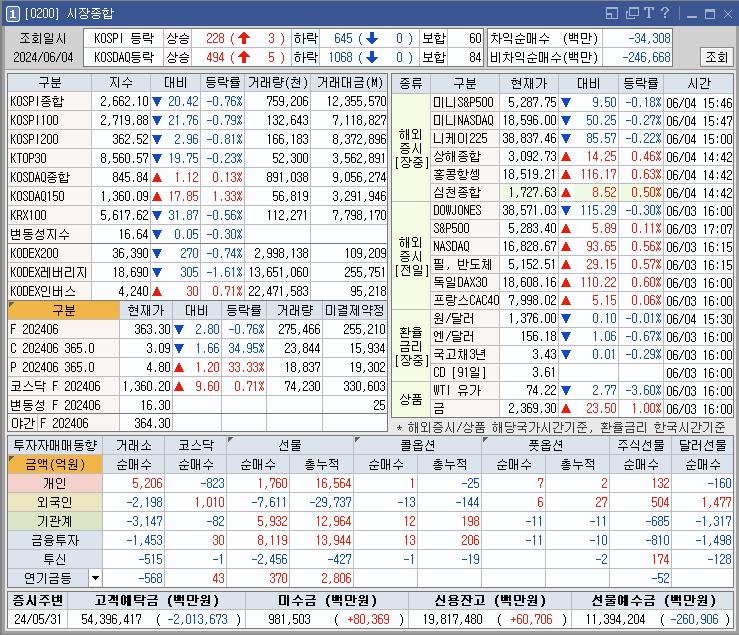
Task: Select the 원/달러 exchange rate row
Action: (582, 318)
